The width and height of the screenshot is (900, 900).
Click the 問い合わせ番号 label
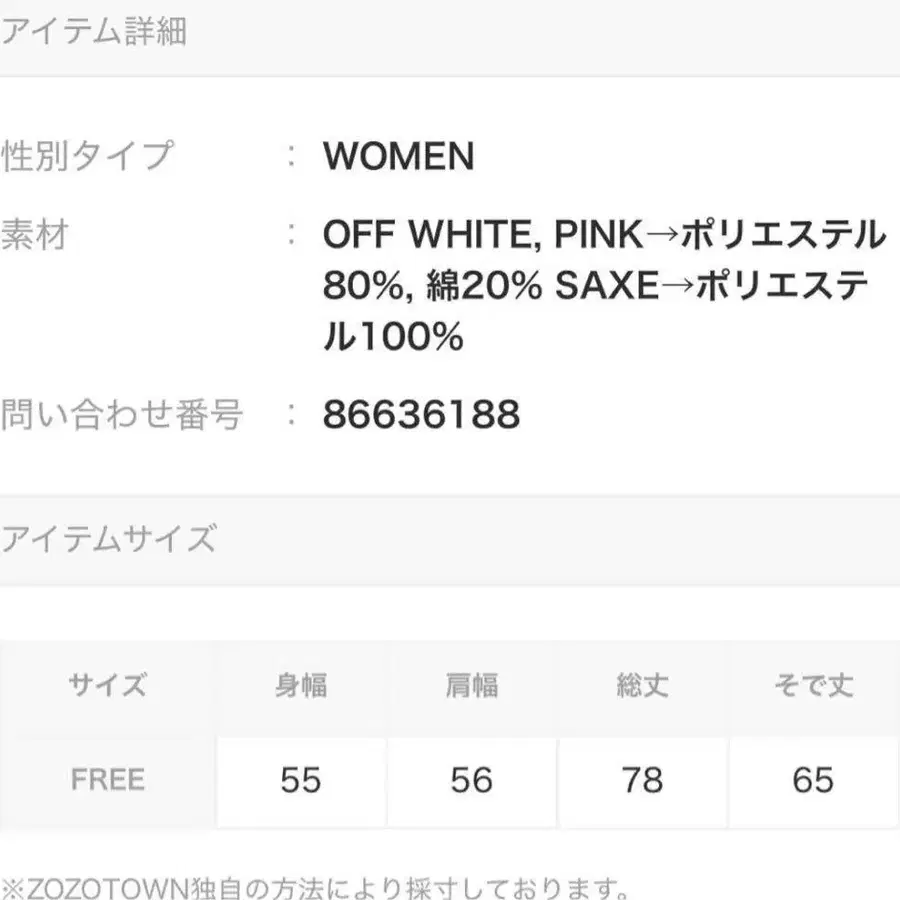tap(122, 413)
